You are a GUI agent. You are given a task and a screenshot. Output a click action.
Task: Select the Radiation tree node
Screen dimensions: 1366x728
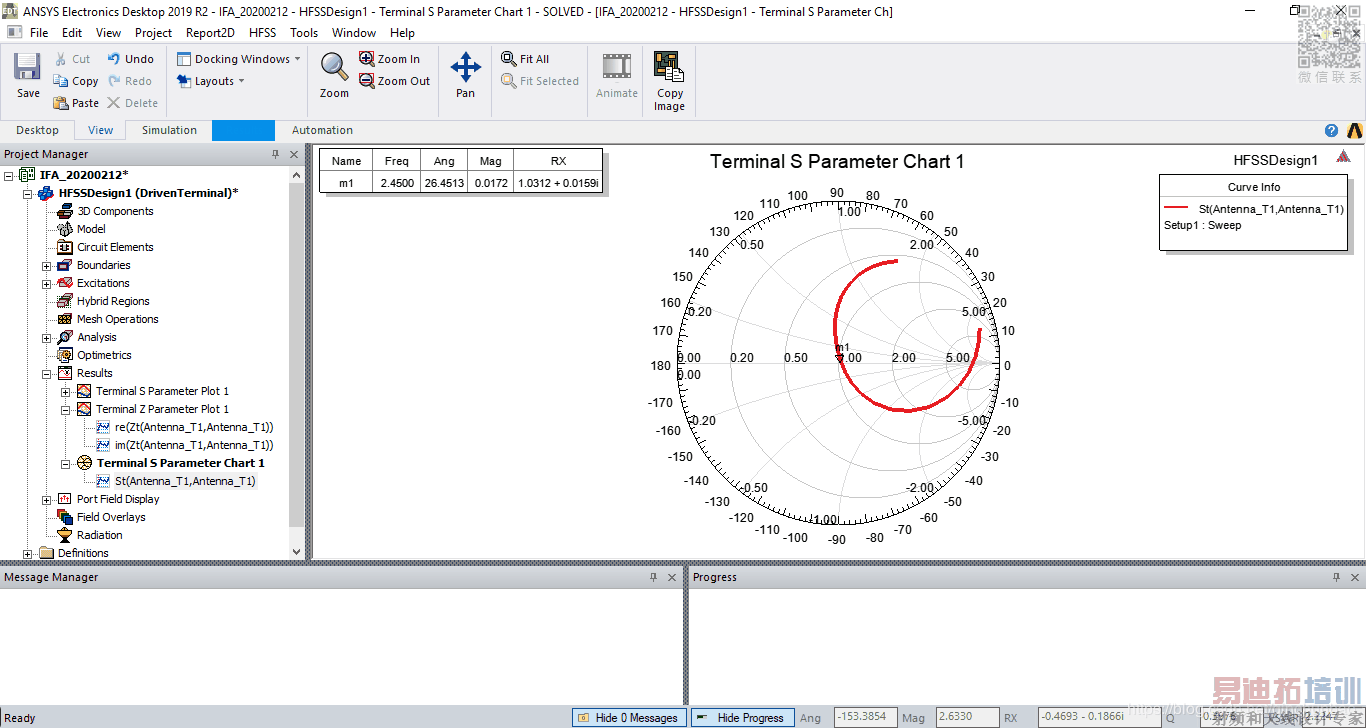tap(100, 535)
